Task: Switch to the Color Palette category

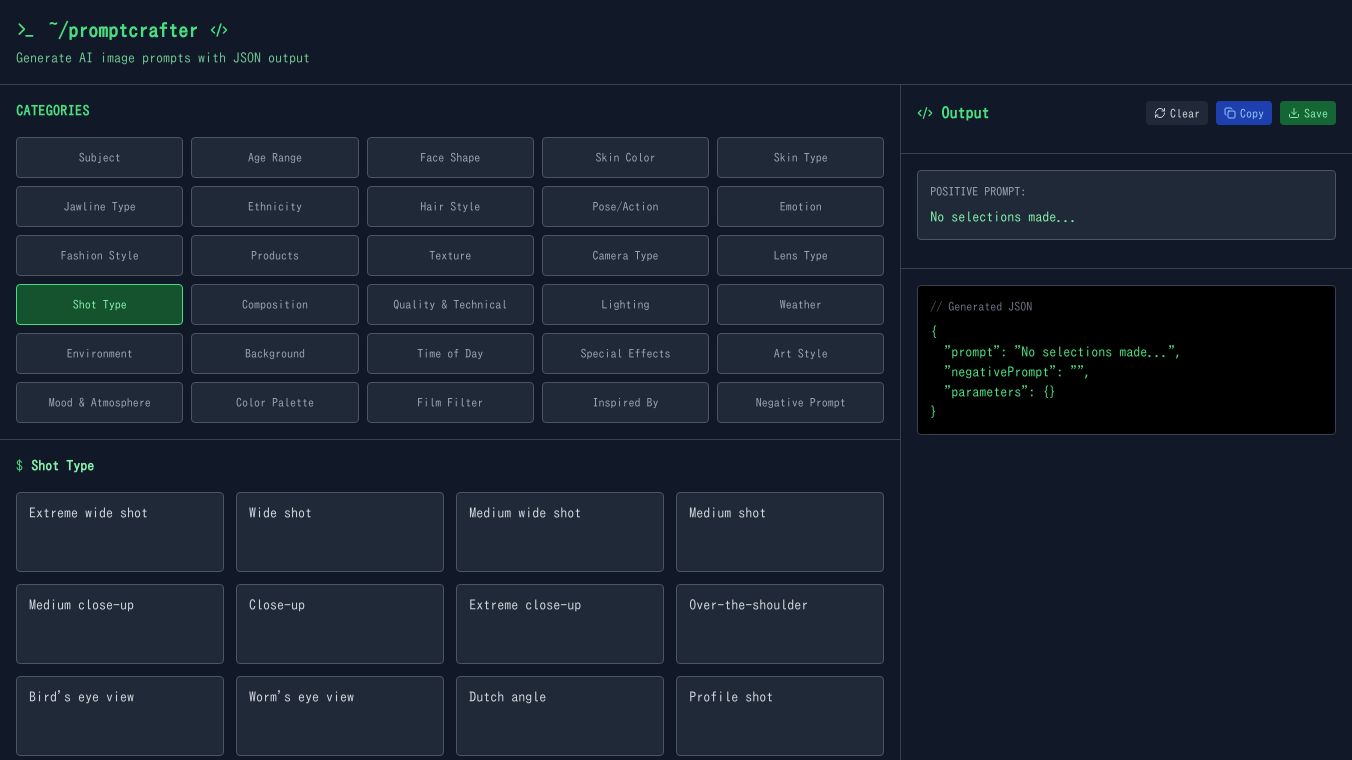Action: pyautogui.click(x=275, y=402)
